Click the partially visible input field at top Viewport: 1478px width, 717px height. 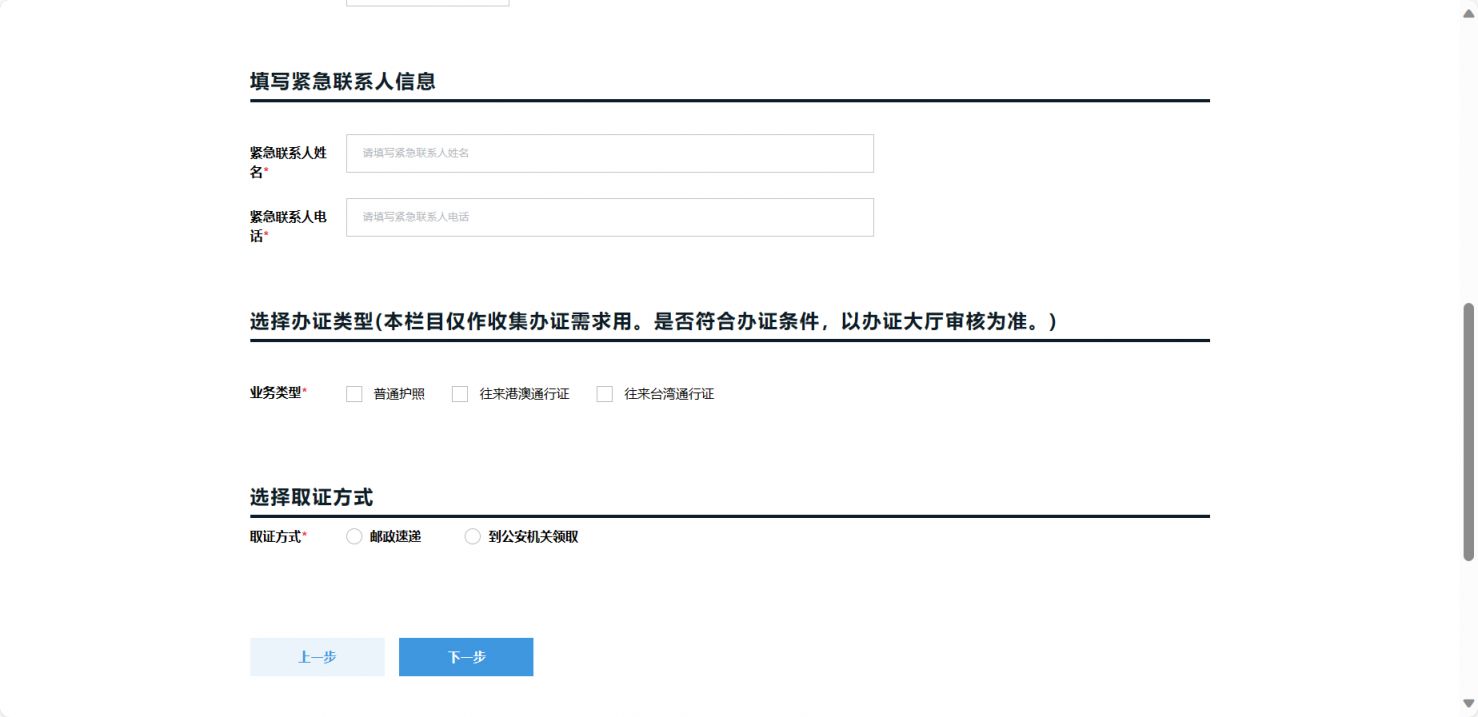coord(427,3)
